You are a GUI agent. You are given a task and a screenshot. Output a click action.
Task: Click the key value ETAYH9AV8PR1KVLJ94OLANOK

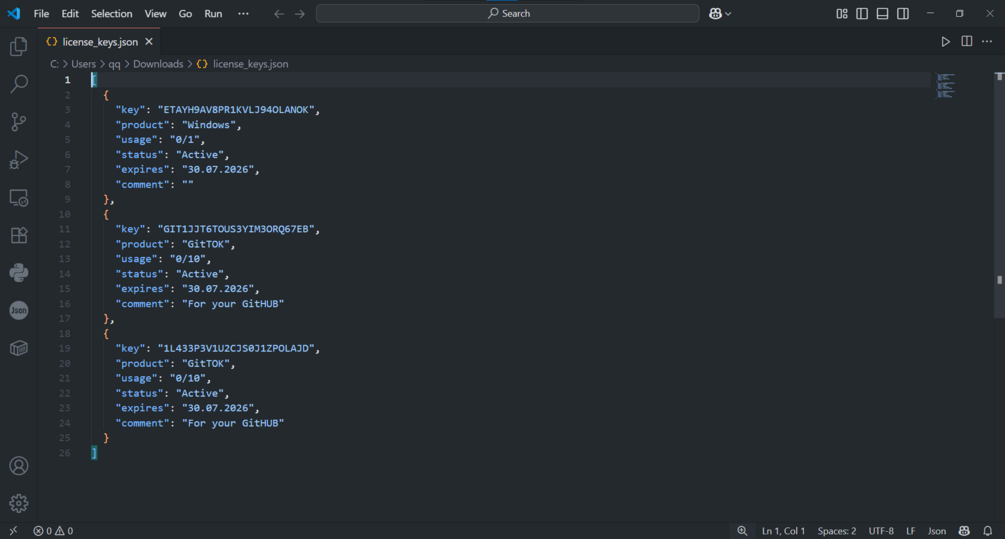pos(235,110)
